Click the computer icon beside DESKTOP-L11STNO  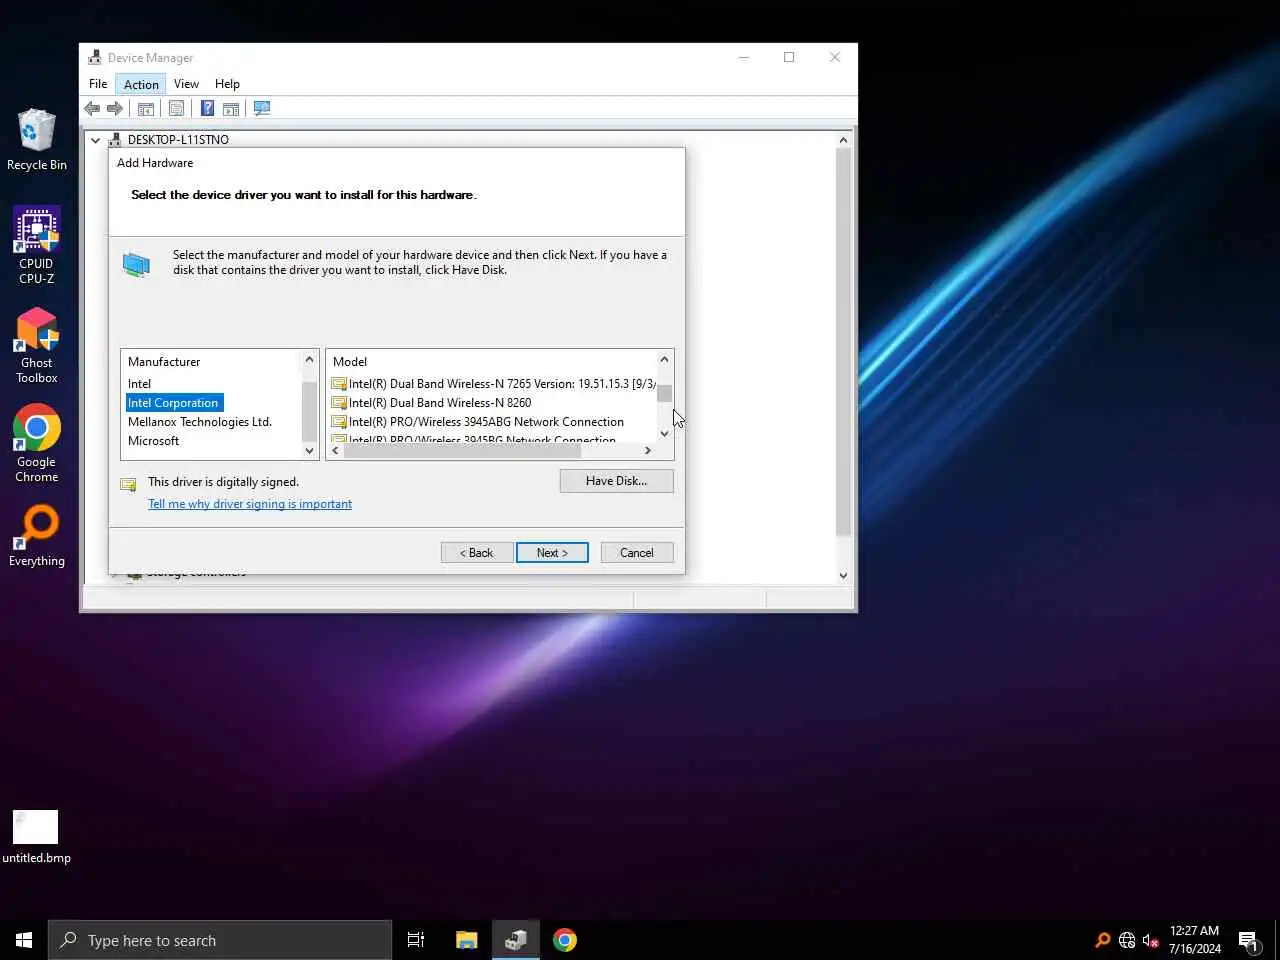tap(114, 140)
